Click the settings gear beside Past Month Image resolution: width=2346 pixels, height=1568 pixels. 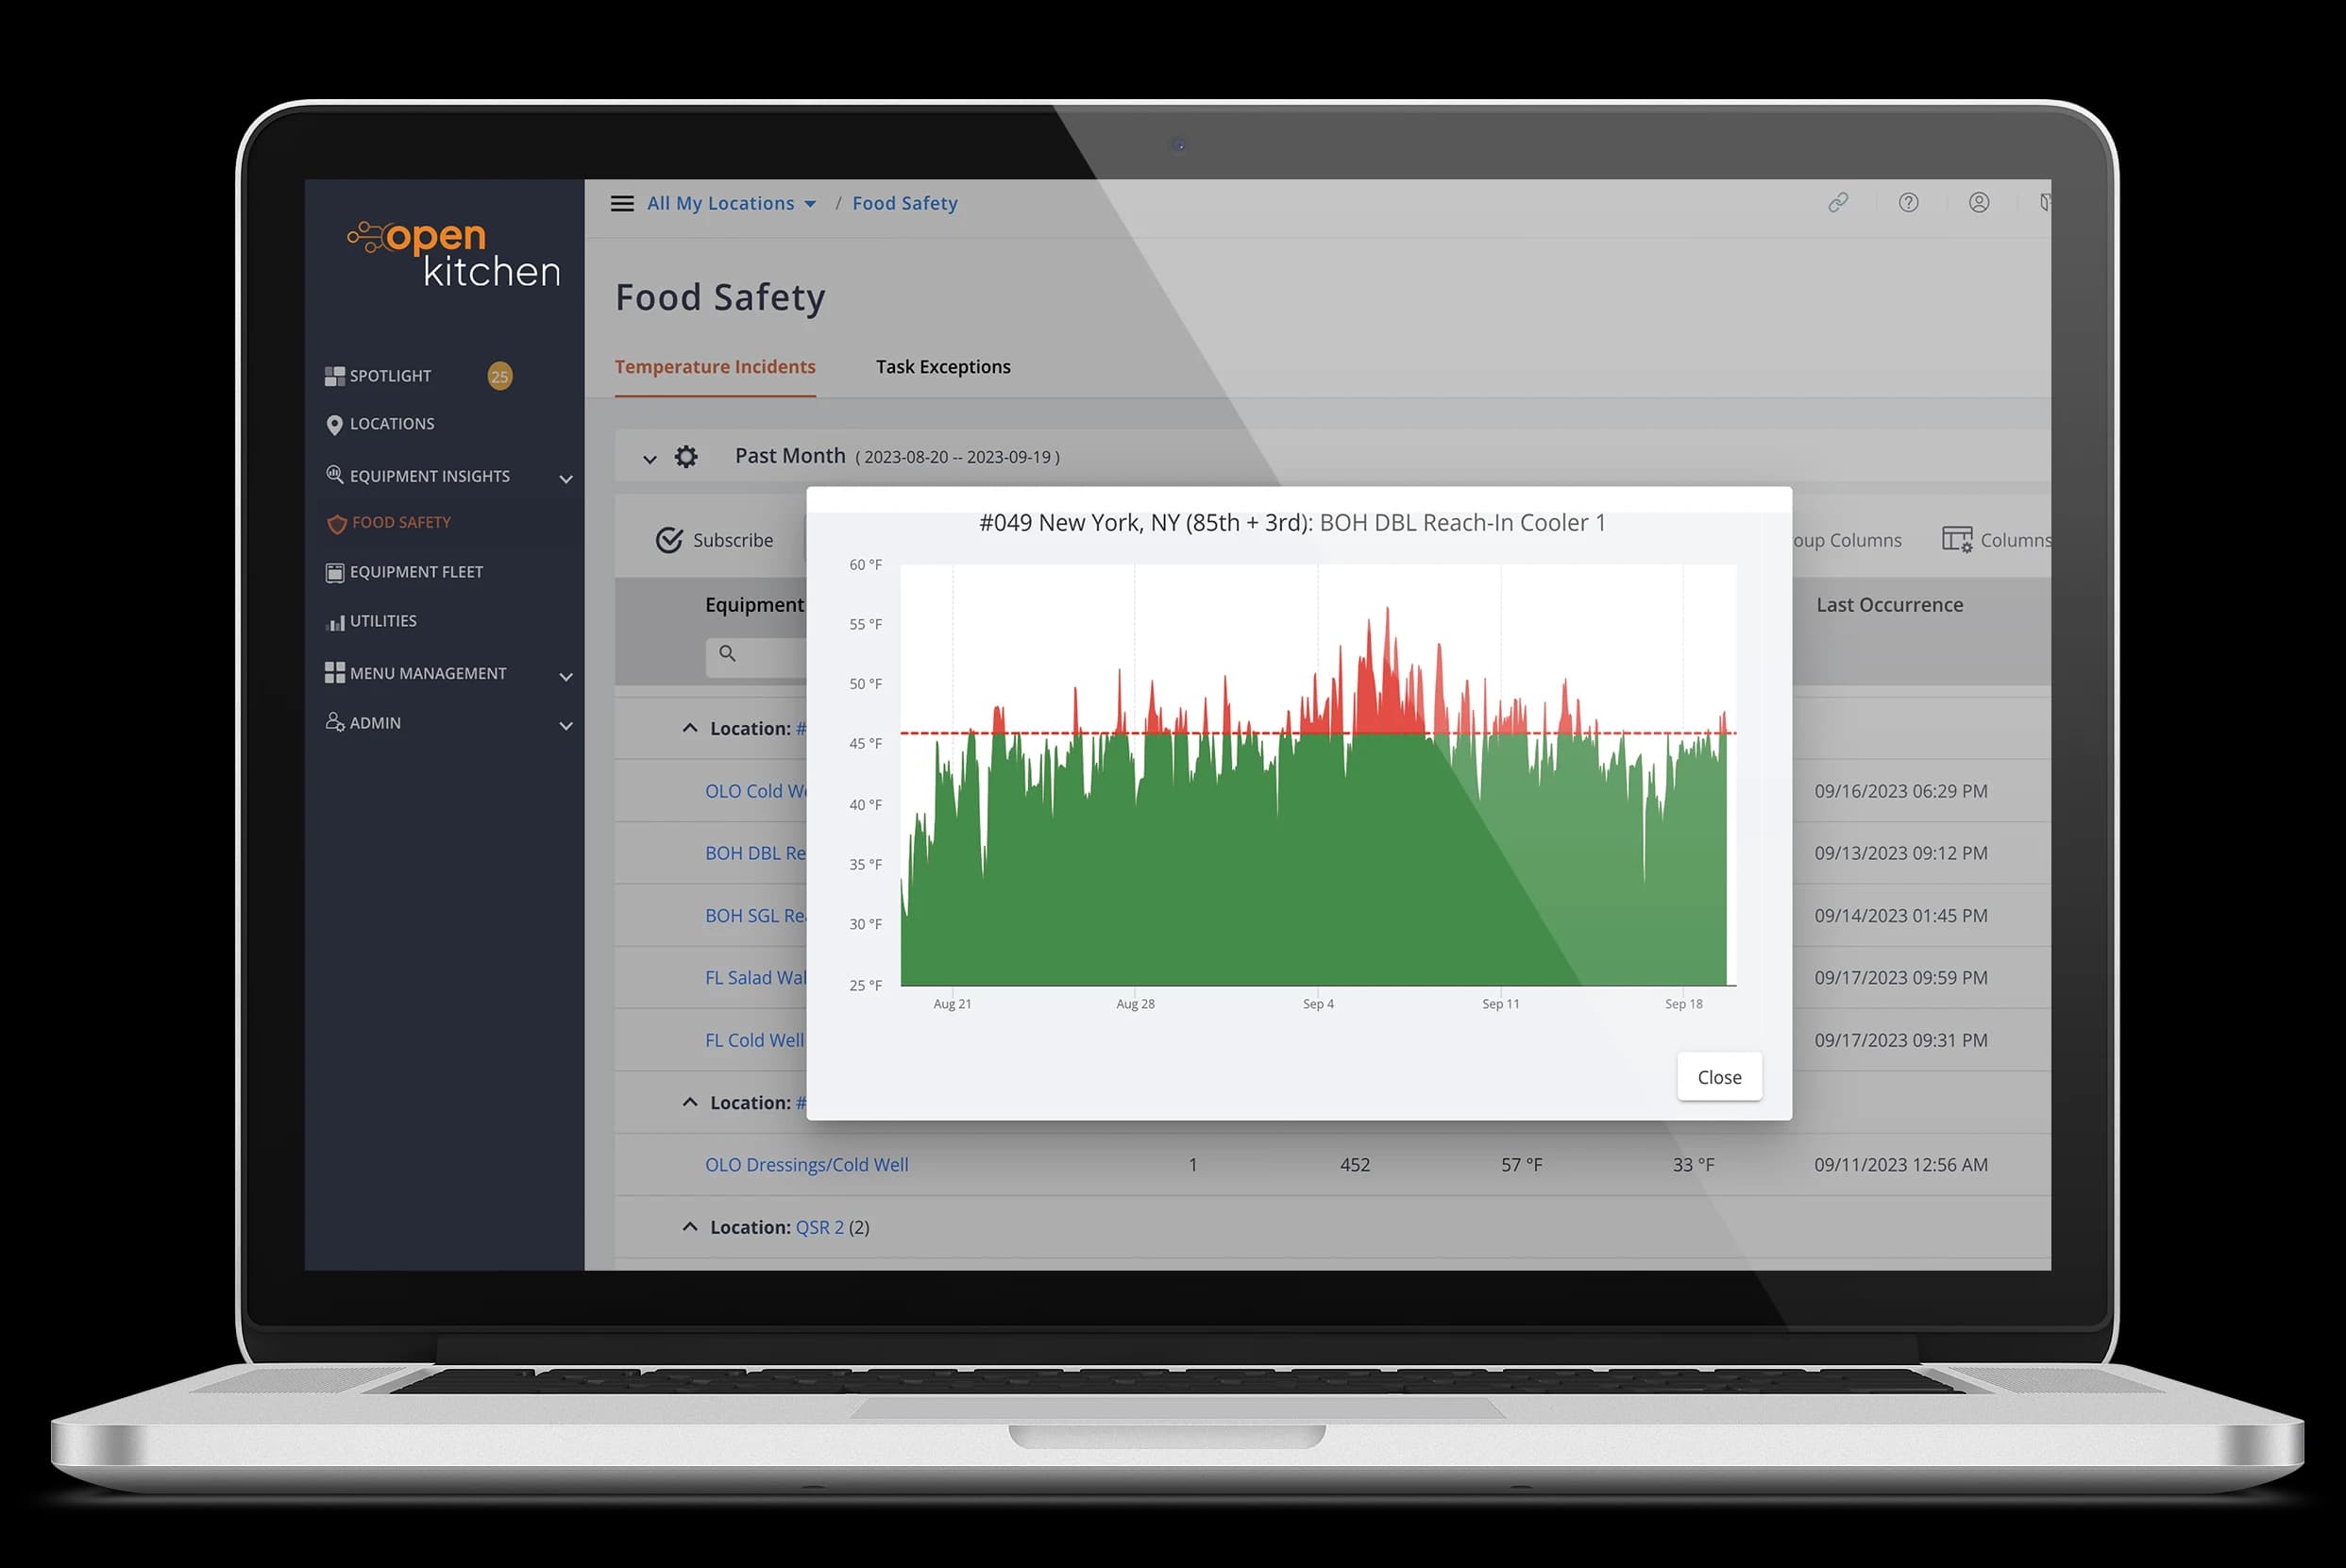click(x=686, y=457)
